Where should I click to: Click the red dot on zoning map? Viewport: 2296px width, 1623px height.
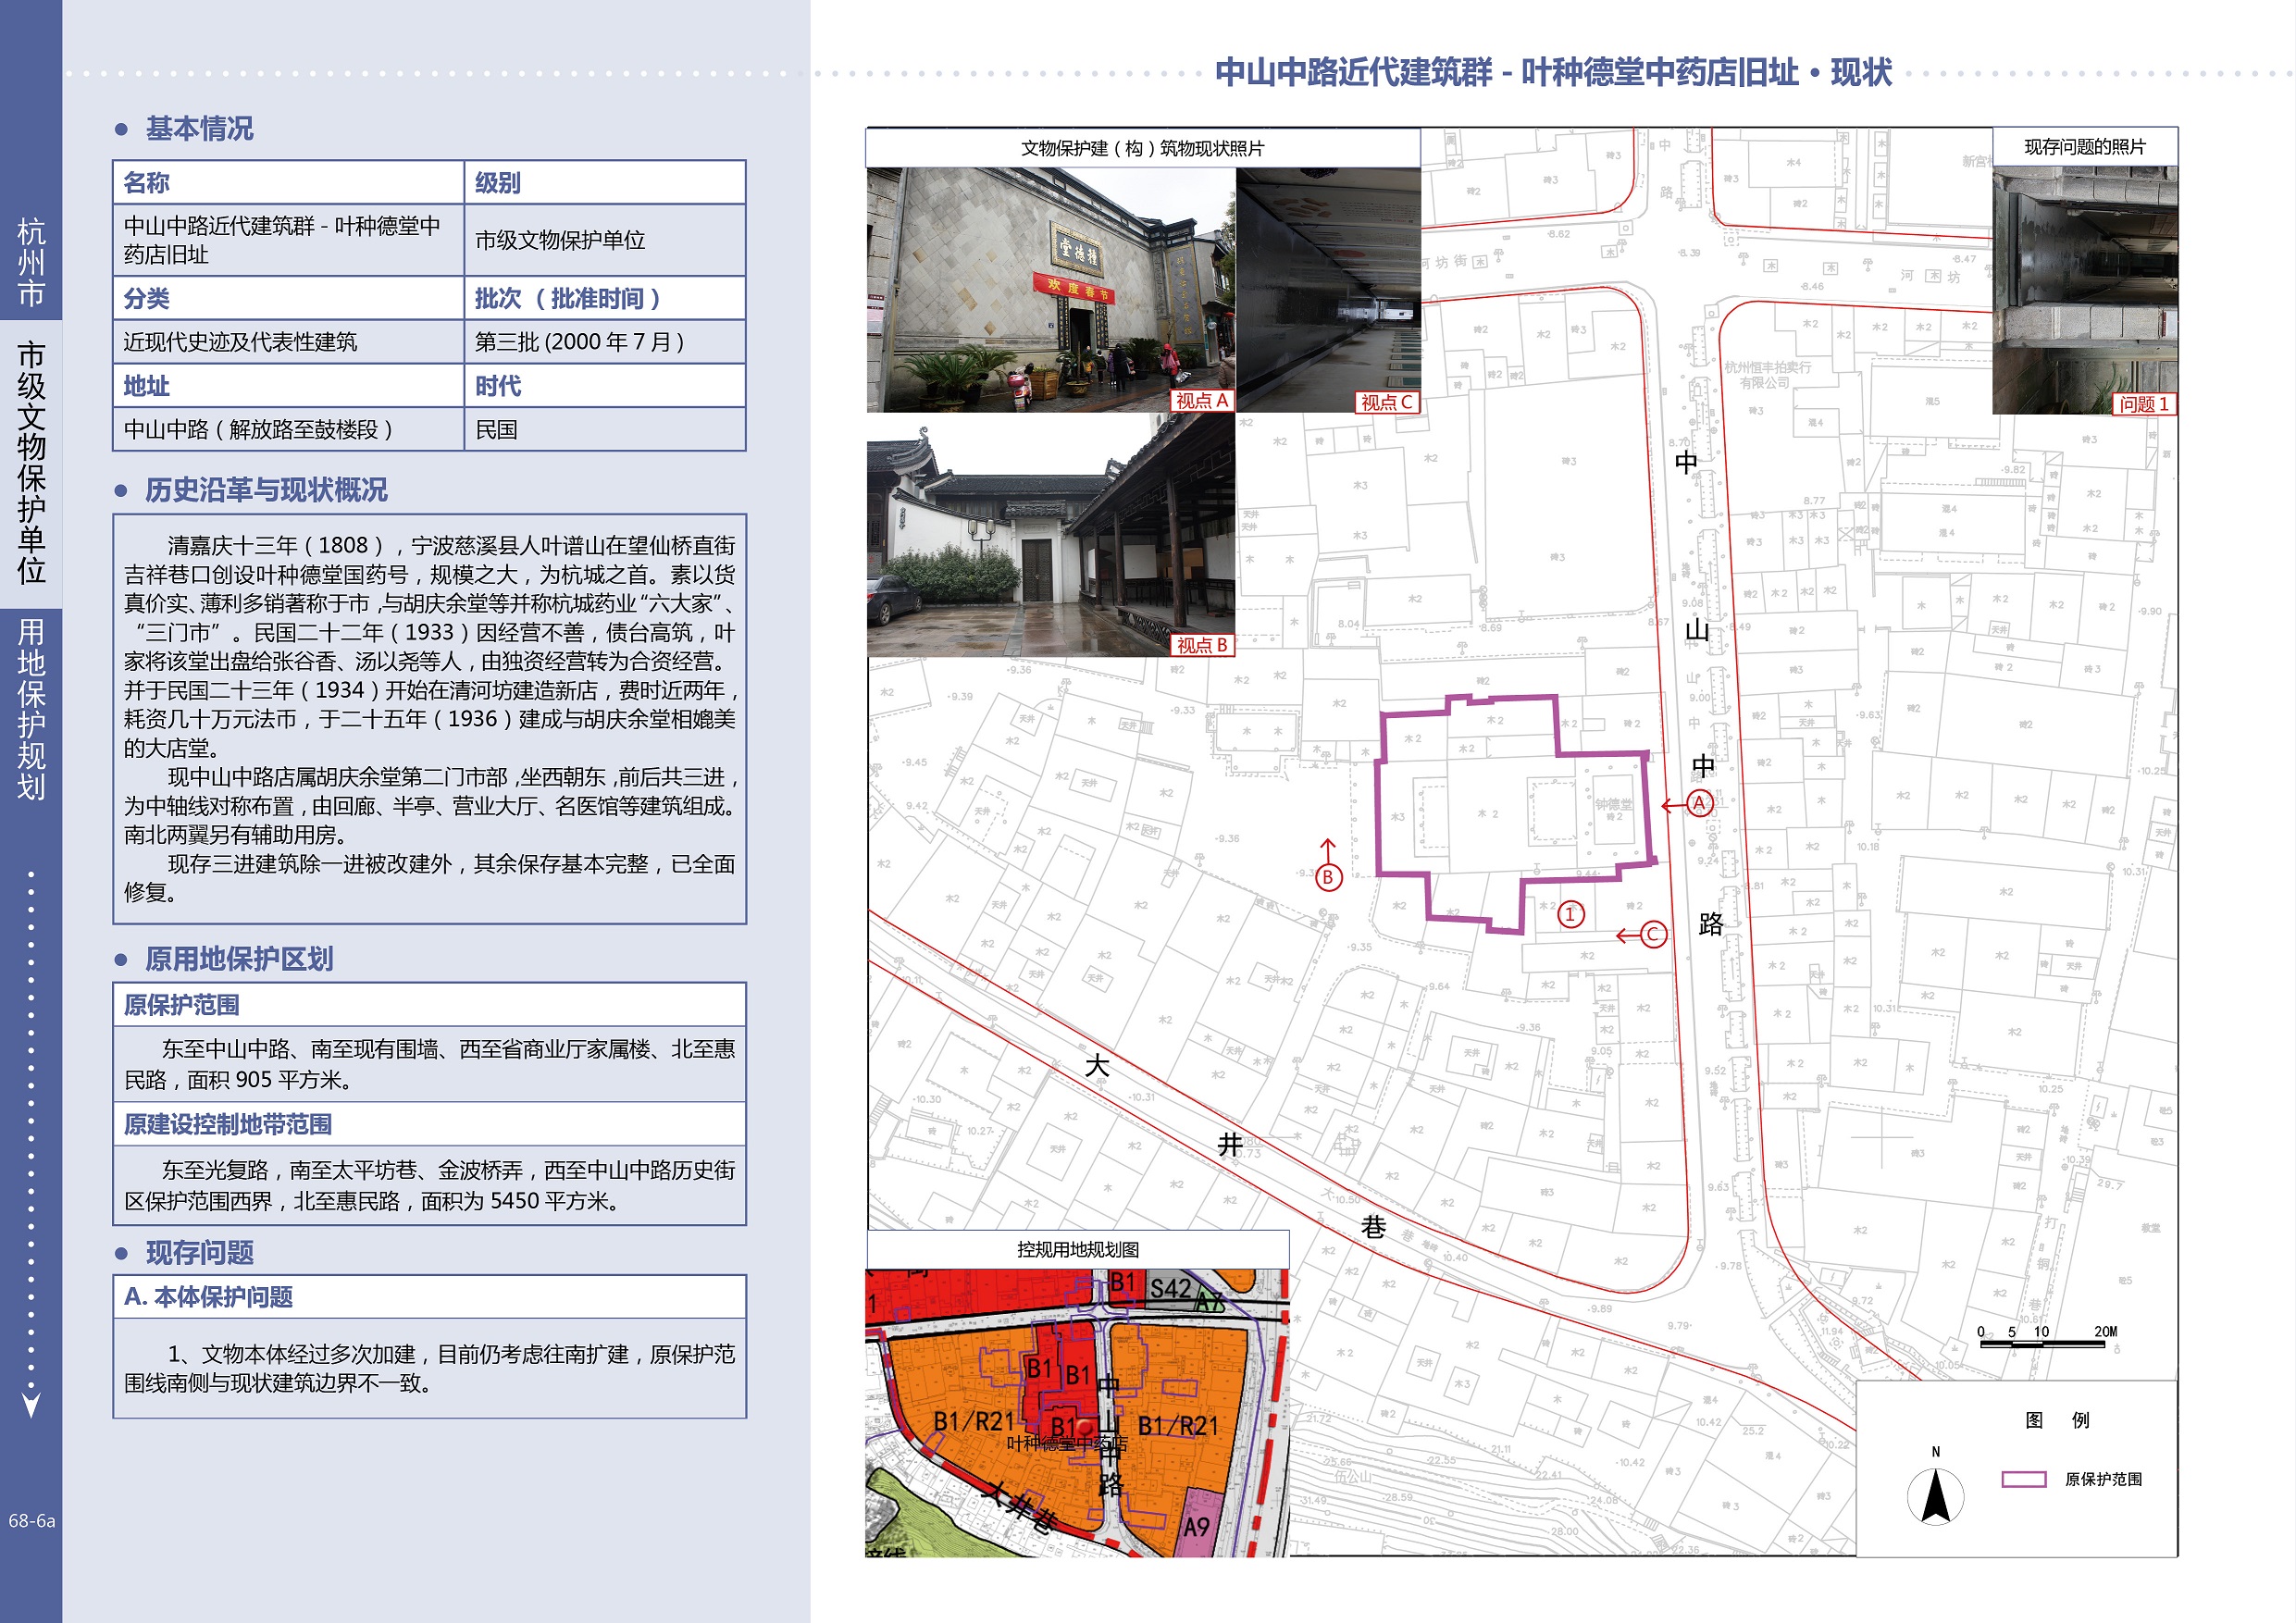pos(1085,1429)
